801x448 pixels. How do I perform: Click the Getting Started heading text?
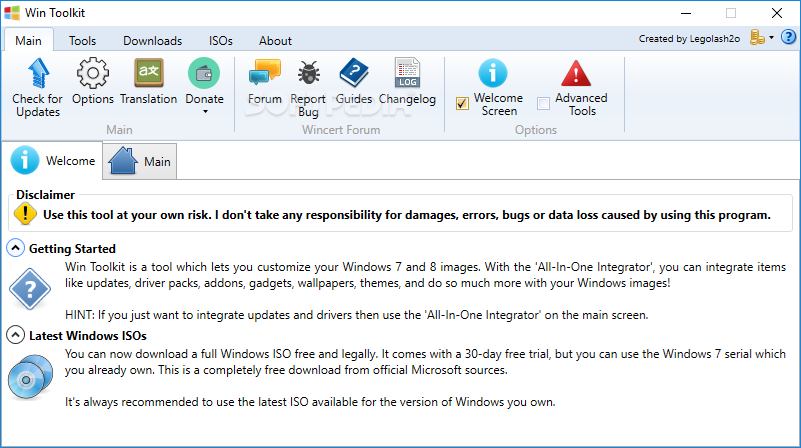tap(72, 249)
